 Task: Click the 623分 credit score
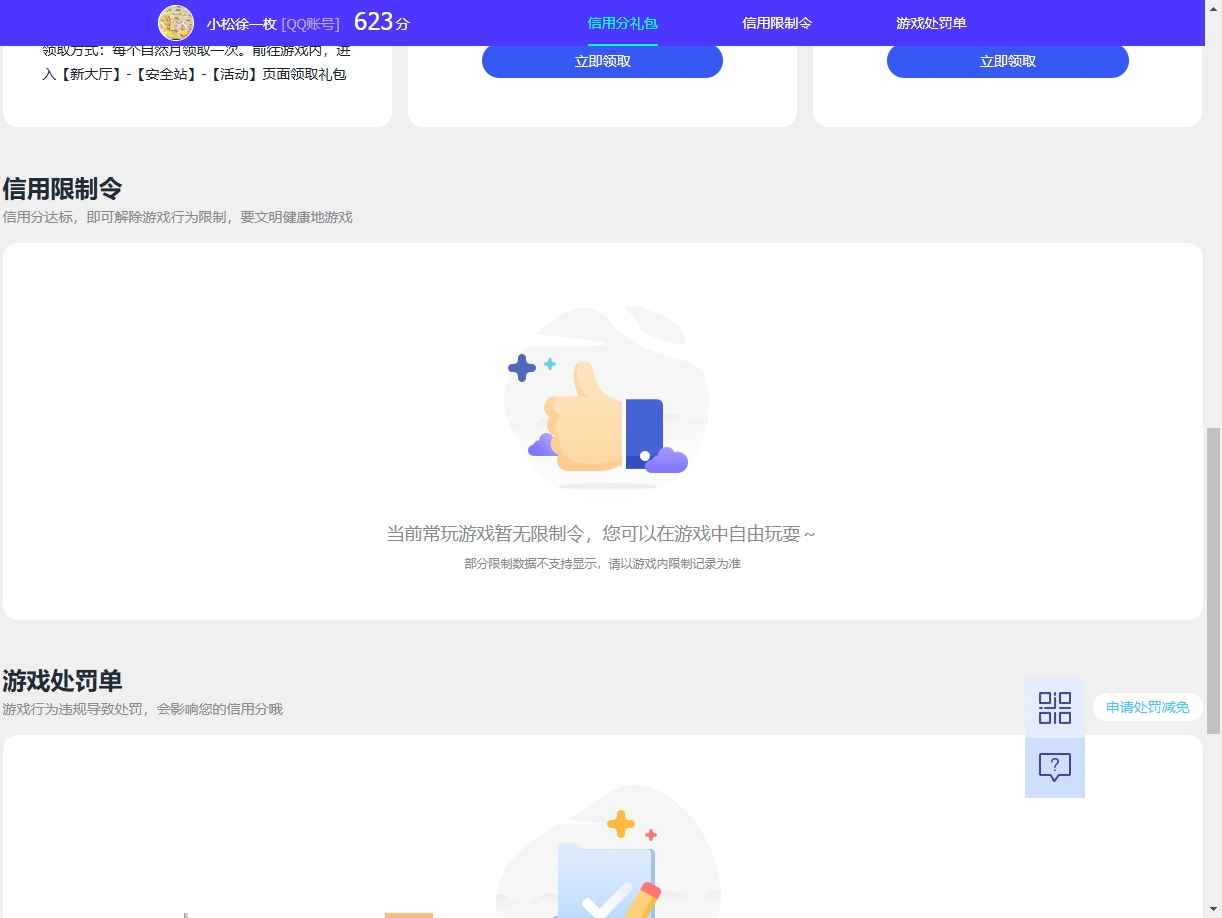point(381,22)
